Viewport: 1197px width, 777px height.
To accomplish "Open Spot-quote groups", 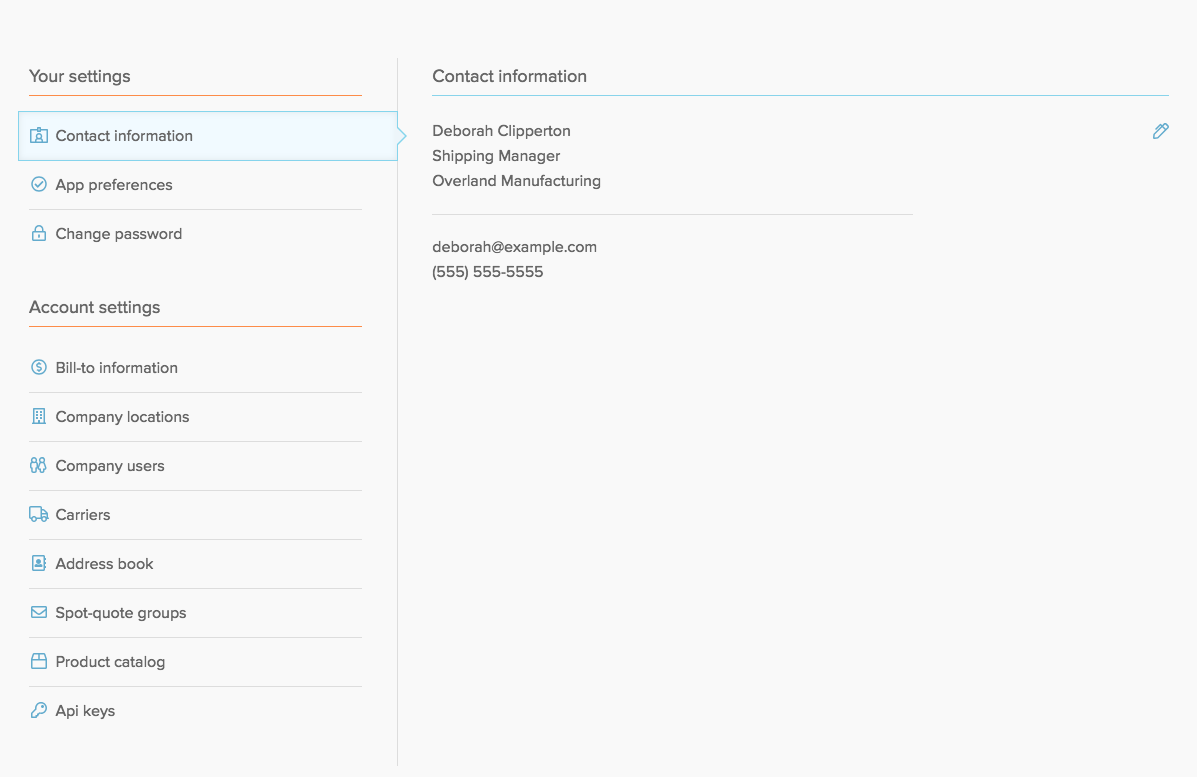I will click(x=195, y=612).
